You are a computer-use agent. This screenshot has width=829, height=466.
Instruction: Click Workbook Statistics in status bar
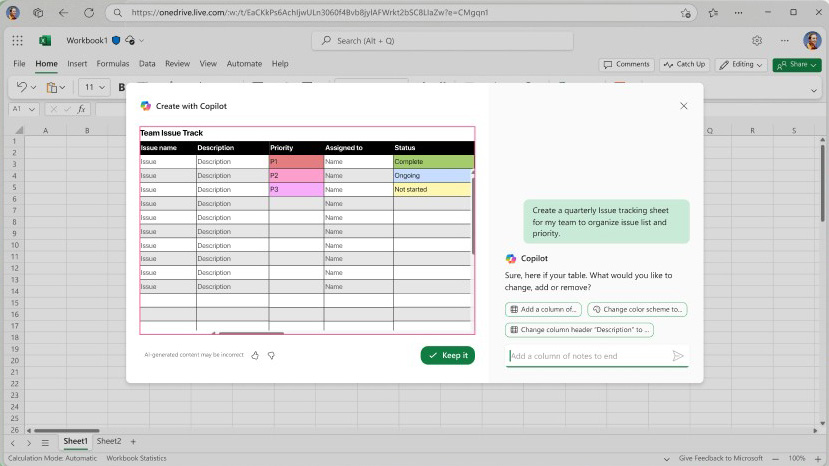[x=136, y=459]
